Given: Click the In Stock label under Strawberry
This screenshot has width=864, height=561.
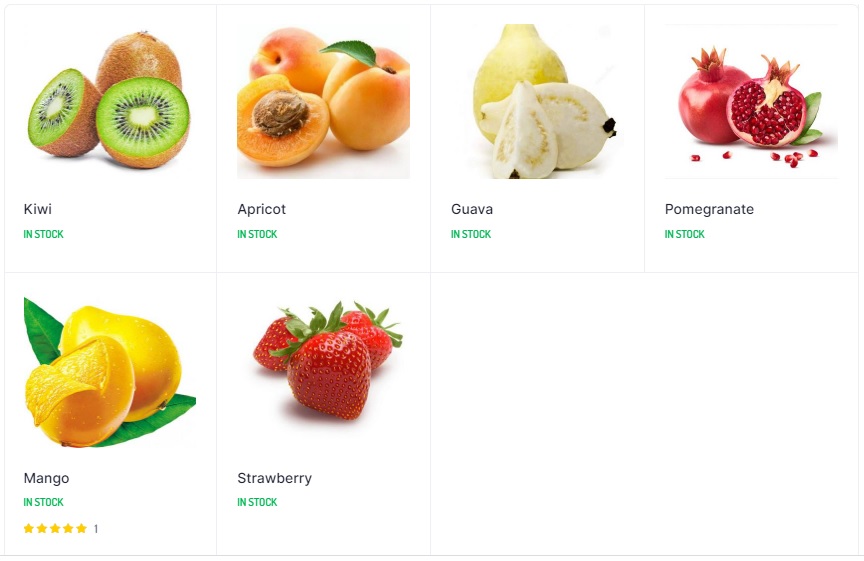Looking at the screenshot, I should [257, 502].
